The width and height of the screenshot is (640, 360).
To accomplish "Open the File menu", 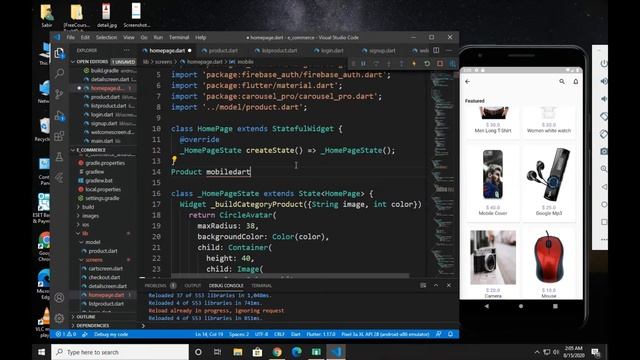I will (x=71, y=37).
